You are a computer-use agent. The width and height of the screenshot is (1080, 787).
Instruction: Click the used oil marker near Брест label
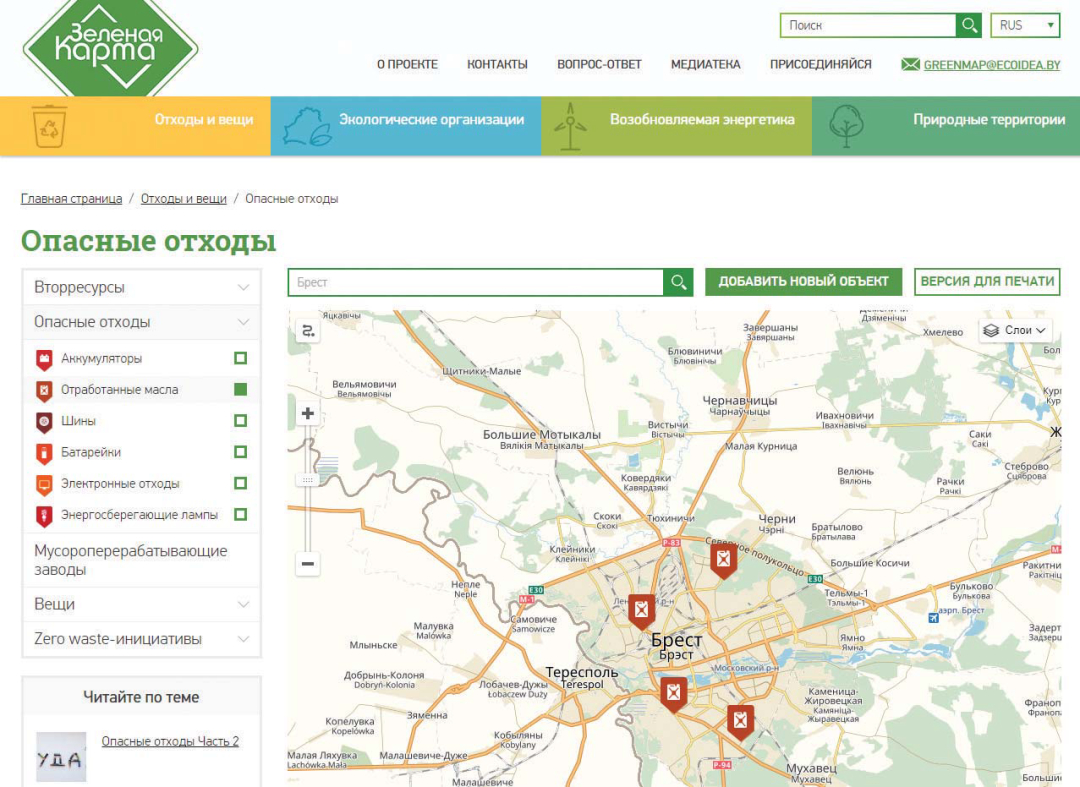642,609
